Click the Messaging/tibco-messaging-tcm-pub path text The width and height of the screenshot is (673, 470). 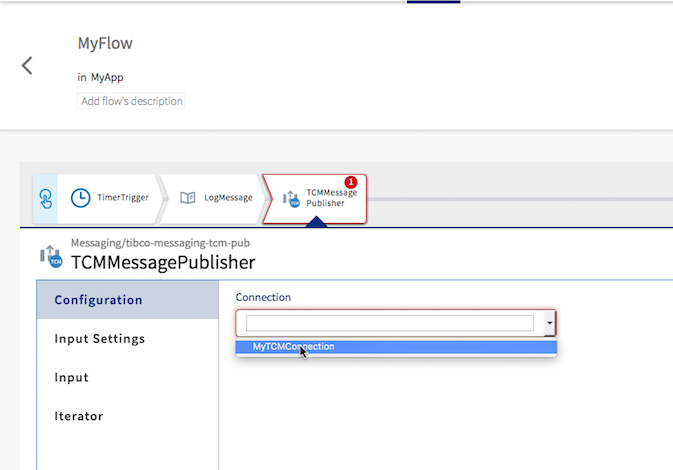161,243
